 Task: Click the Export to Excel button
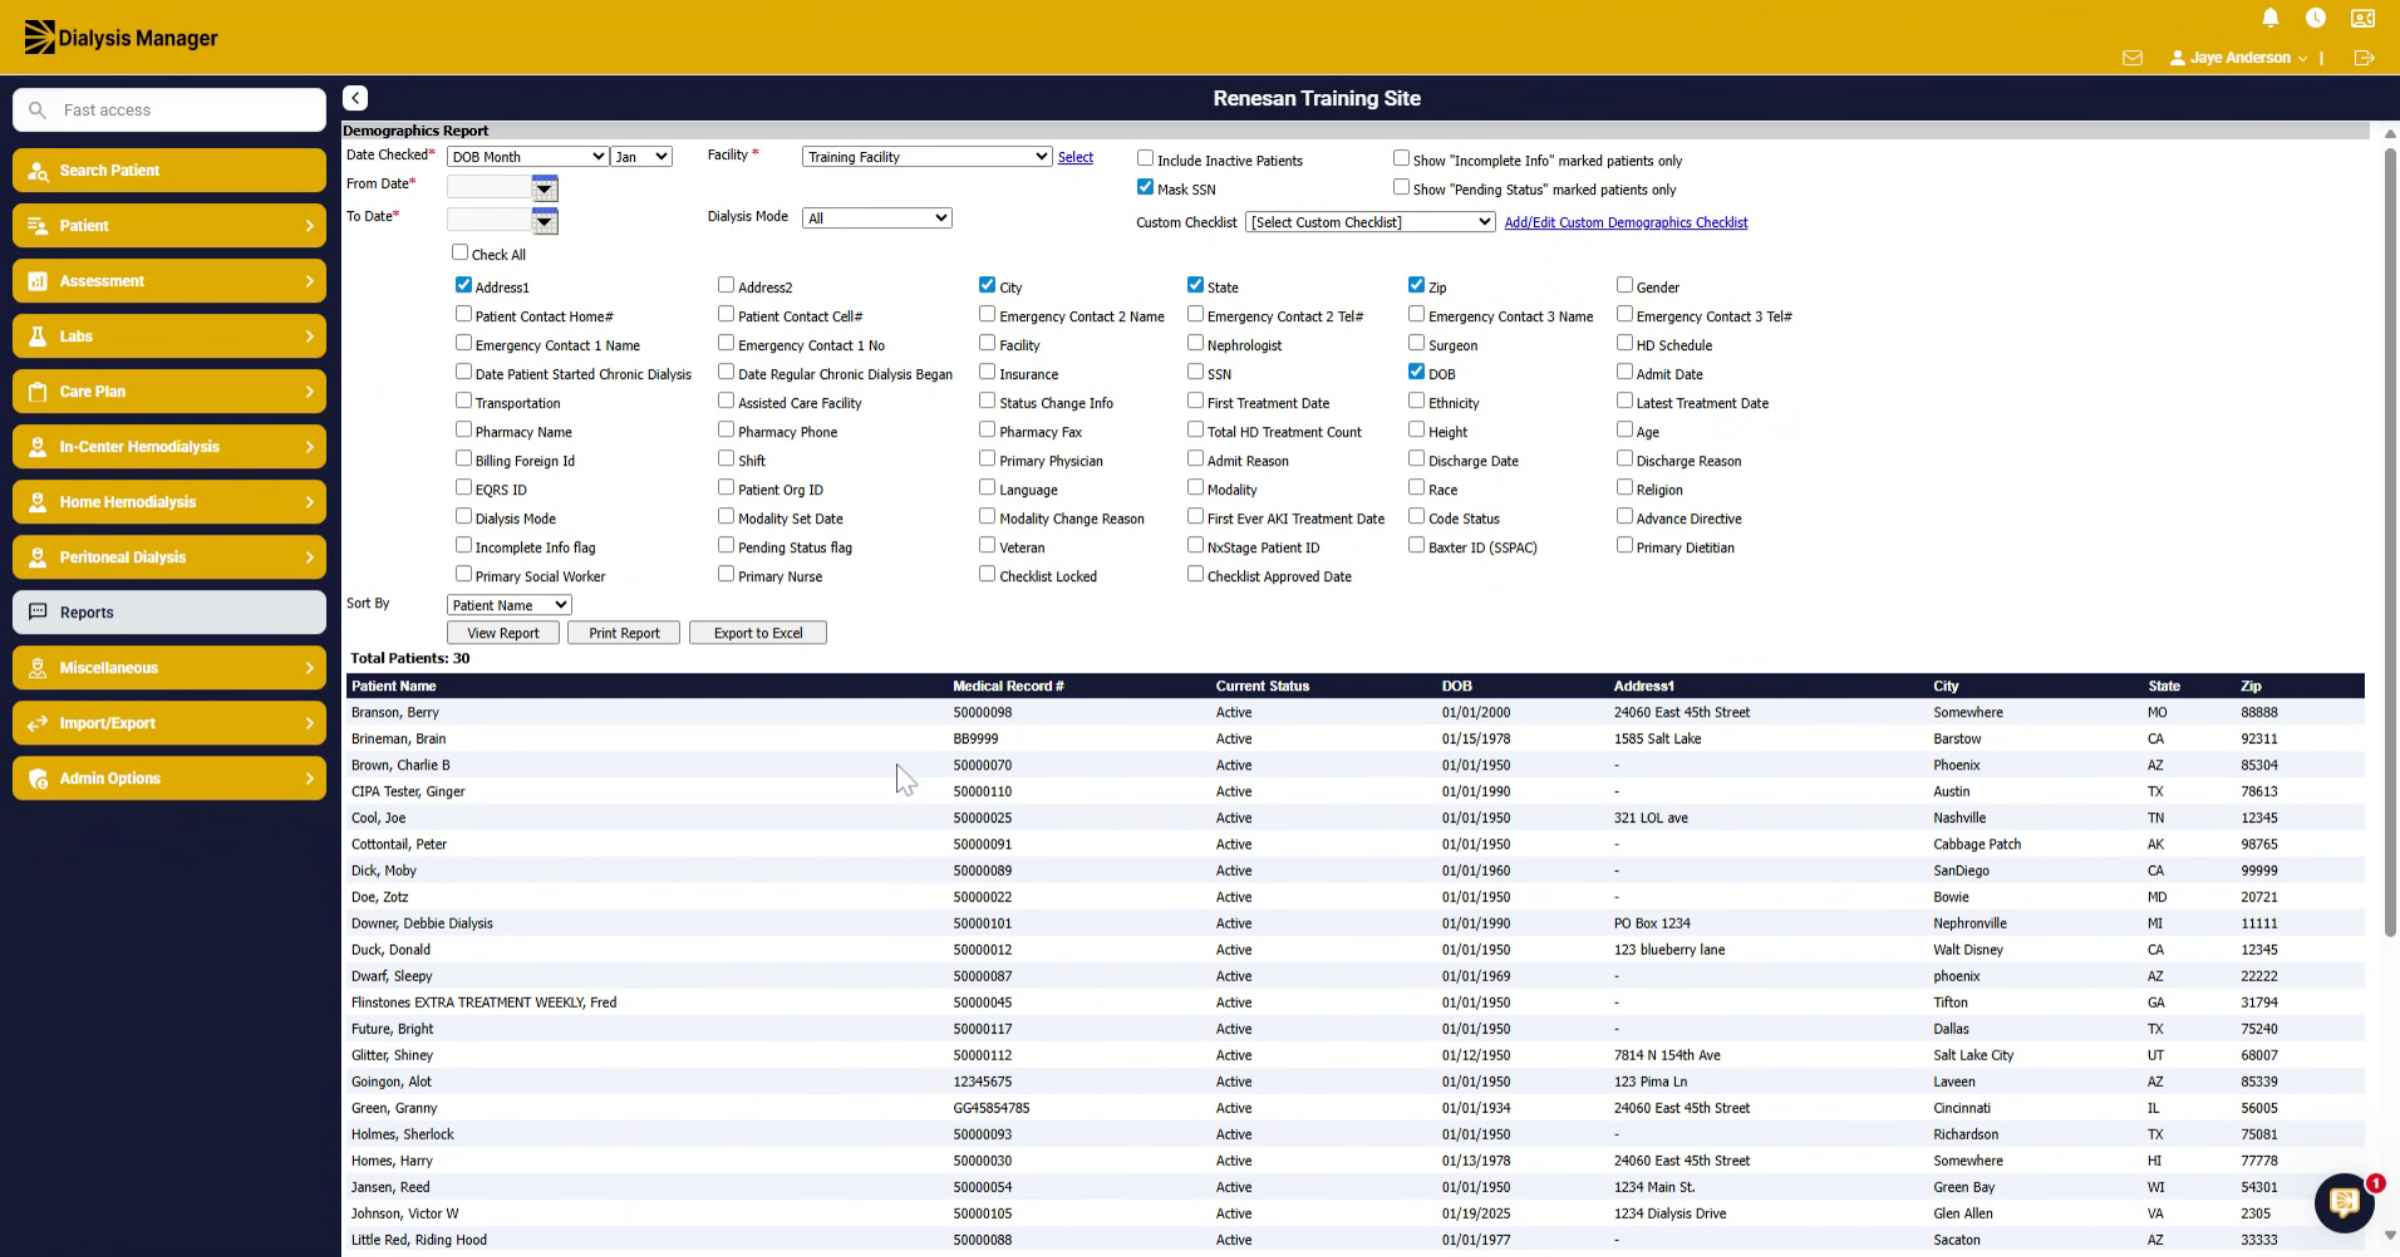[758, 633]
